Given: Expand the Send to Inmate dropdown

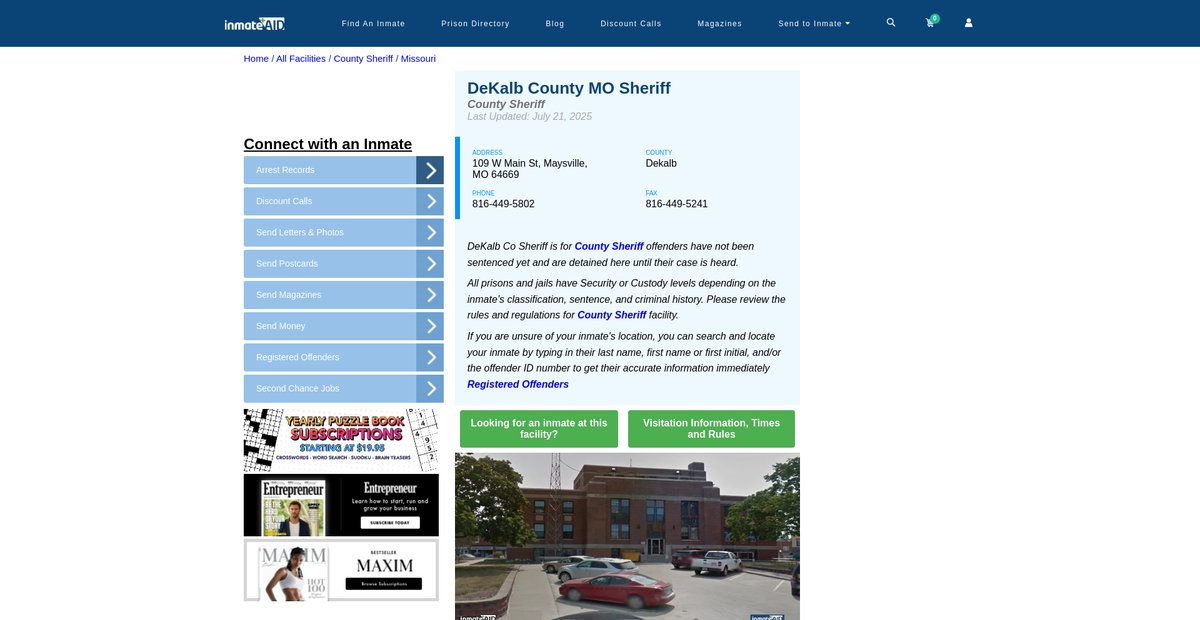Looking at the screenshot, I should tap(814, 23).
